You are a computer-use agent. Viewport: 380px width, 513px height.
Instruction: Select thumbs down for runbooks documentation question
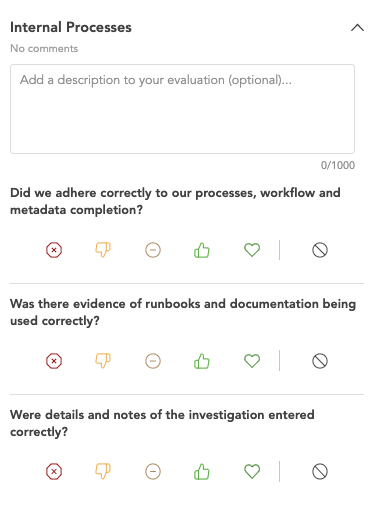coord(103,361)
